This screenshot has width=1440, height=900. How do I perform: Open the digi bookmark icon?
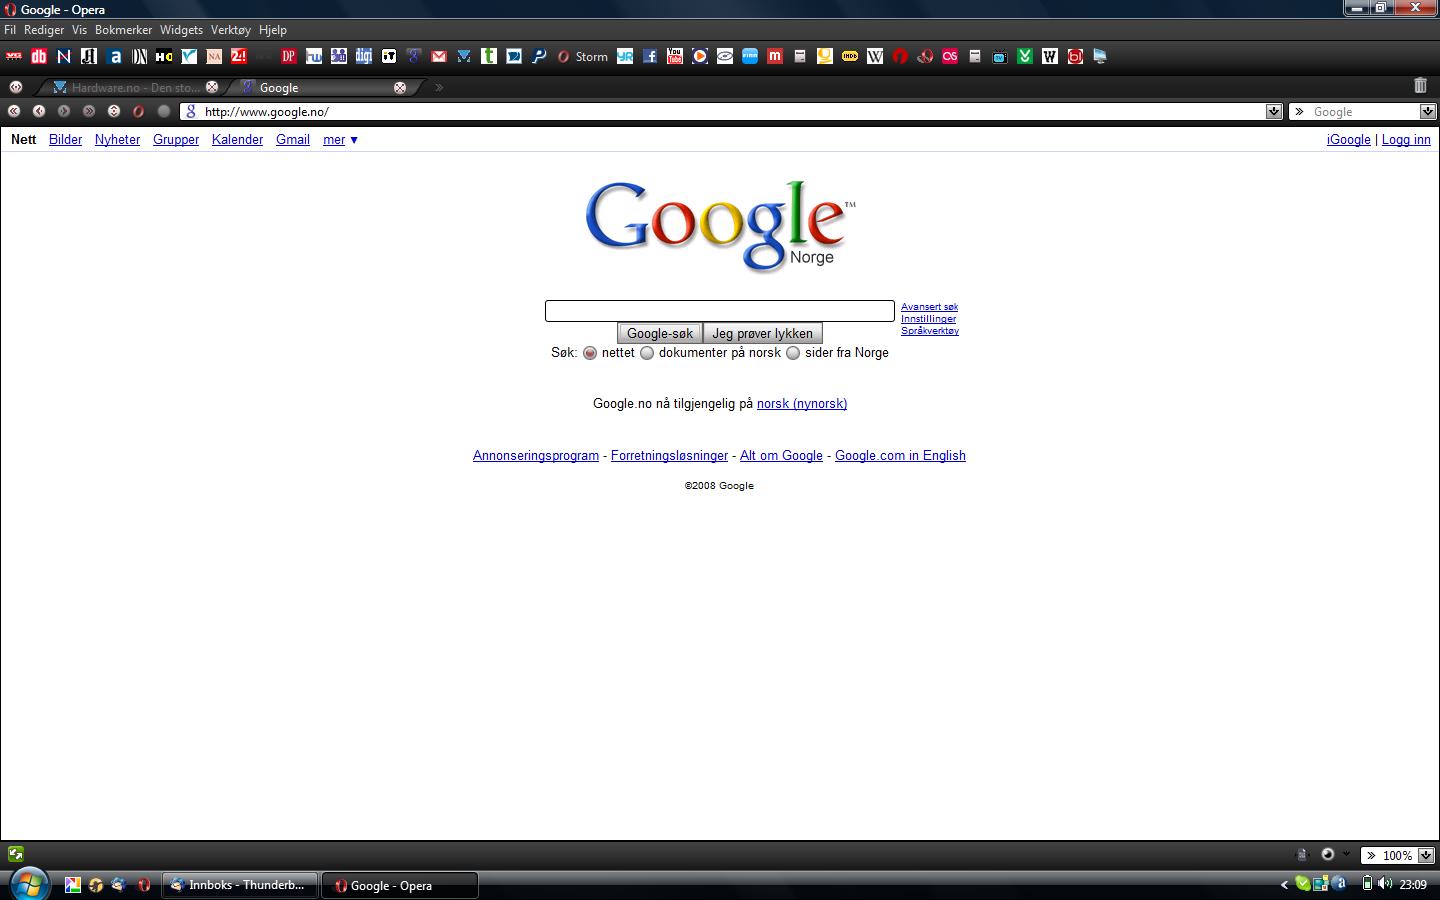[364, 57]
